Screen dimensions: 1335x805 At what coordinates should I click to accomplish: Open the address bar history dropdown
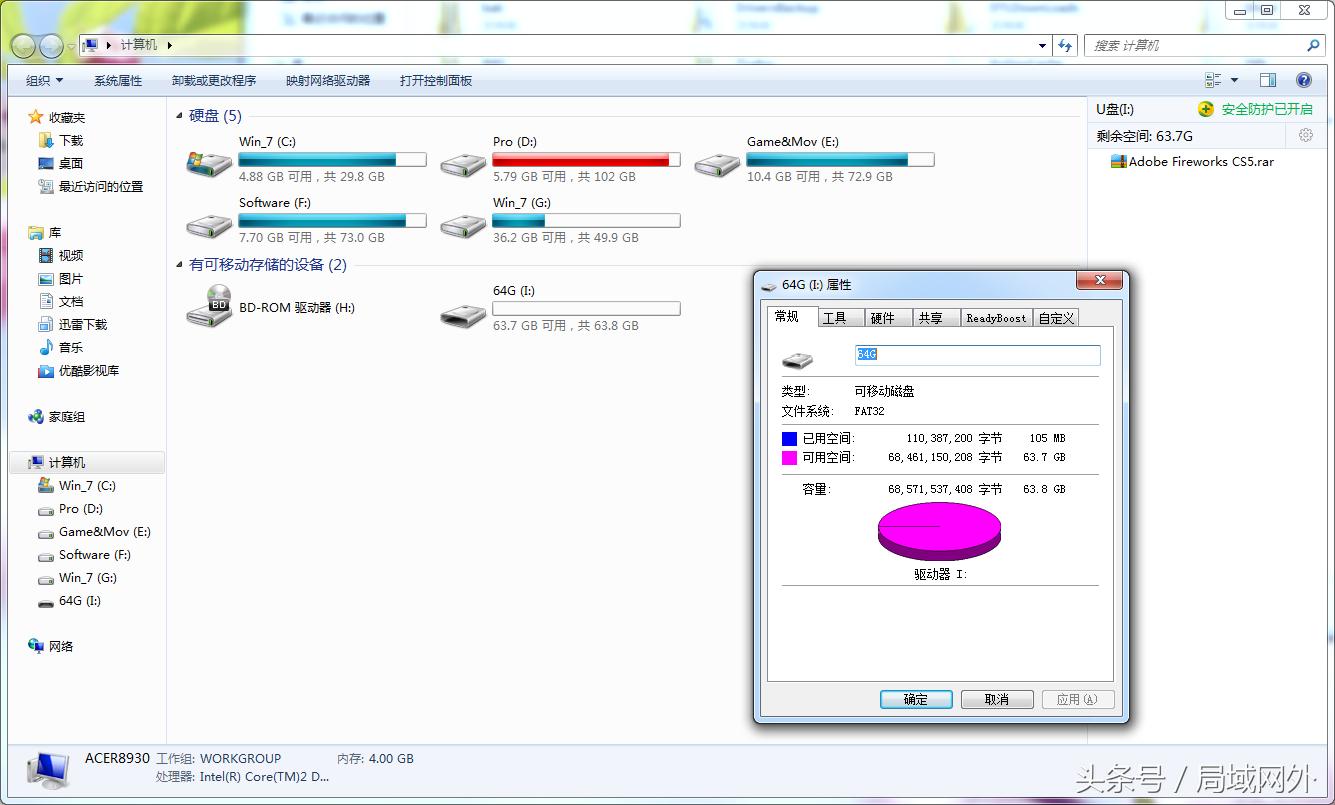click(1042, 45)
